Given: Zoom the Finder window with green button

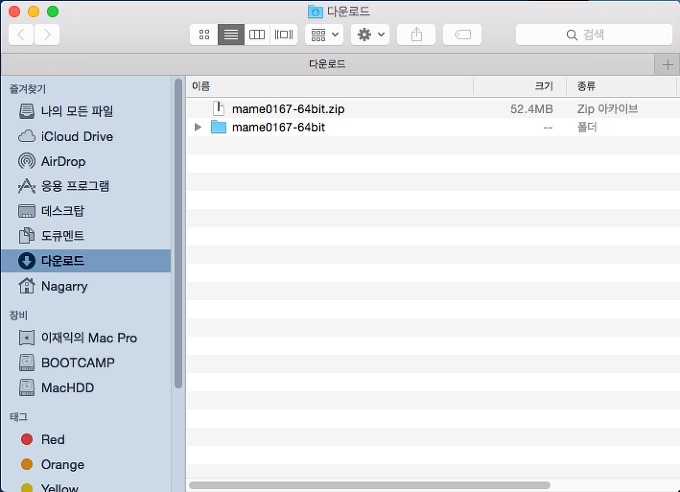Looking at the screenshot, I should coord(52,11).
